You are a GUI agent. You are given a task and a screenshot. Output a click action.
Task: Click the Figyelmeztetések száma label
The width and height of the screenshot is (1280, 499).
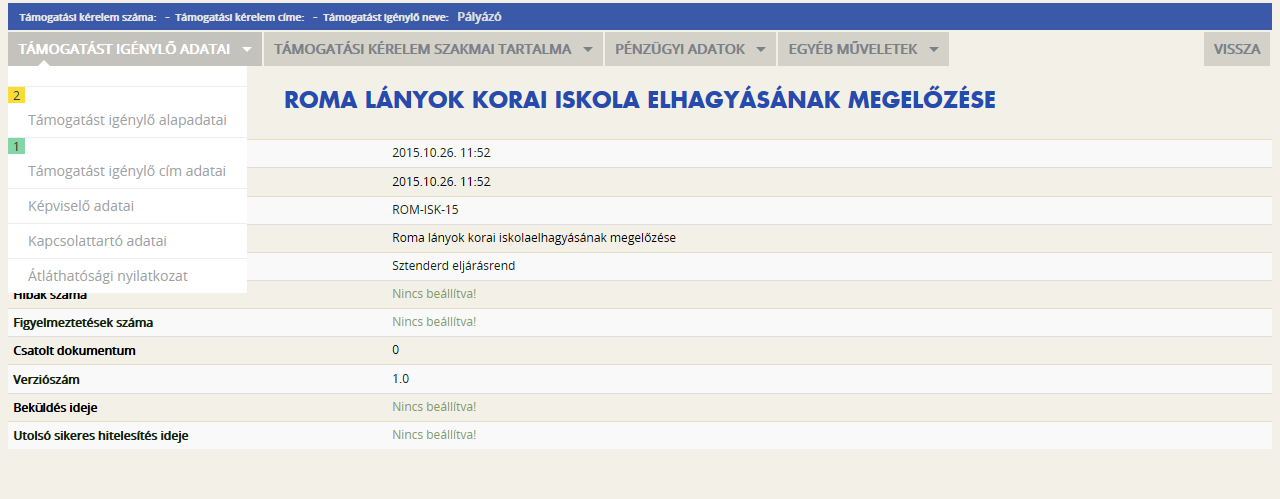tap(83, 323)
